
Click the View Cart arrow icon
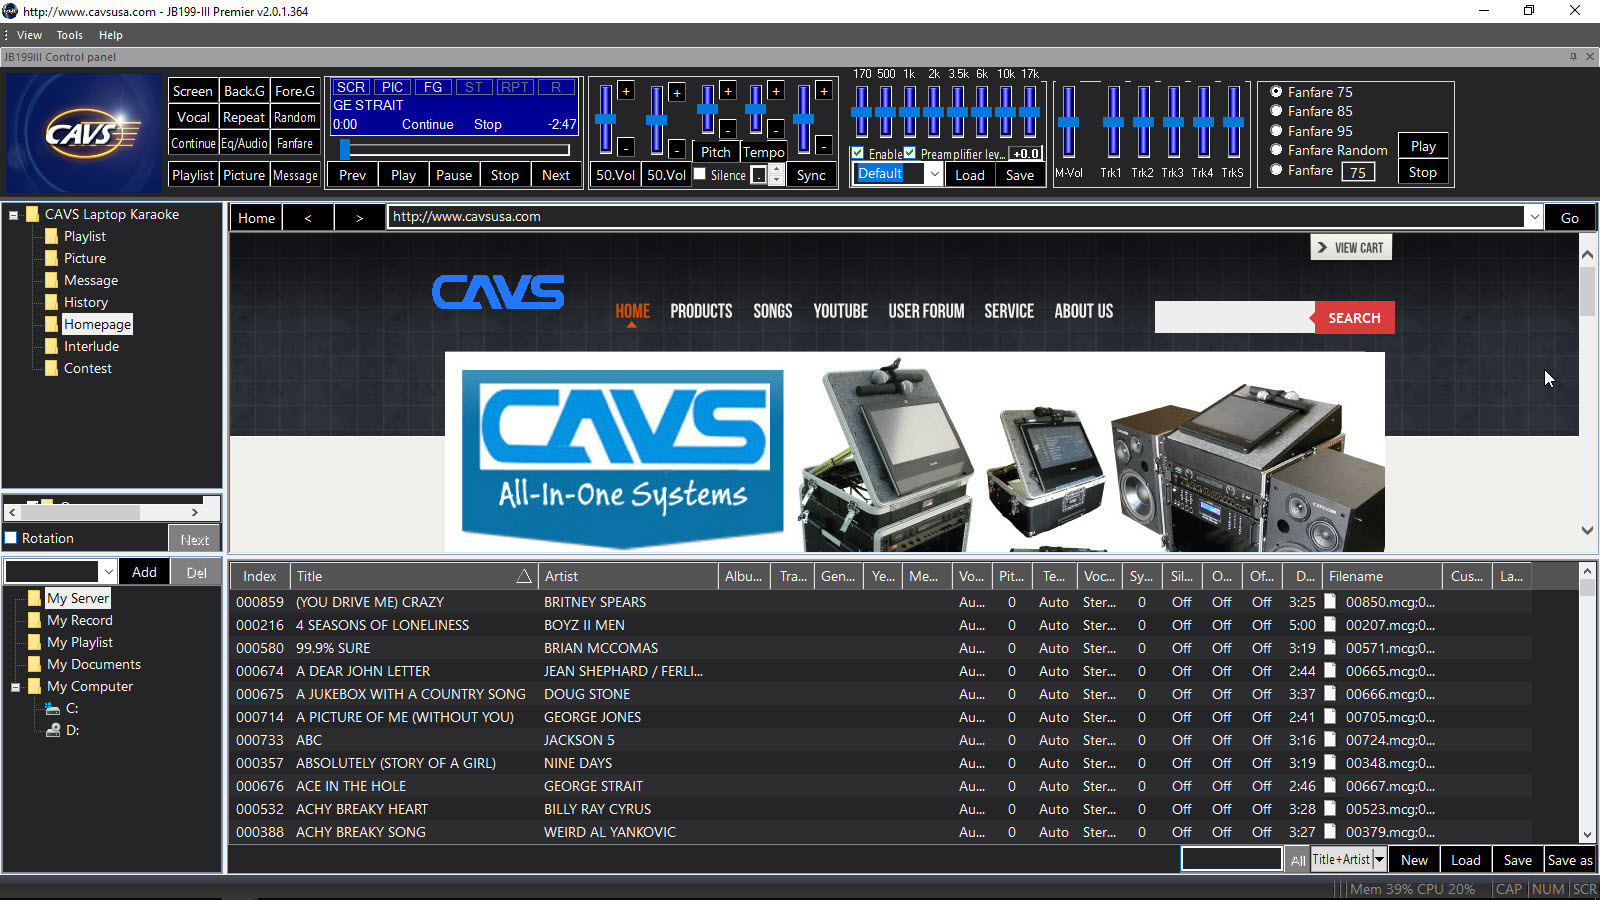tap(1323, 248)
